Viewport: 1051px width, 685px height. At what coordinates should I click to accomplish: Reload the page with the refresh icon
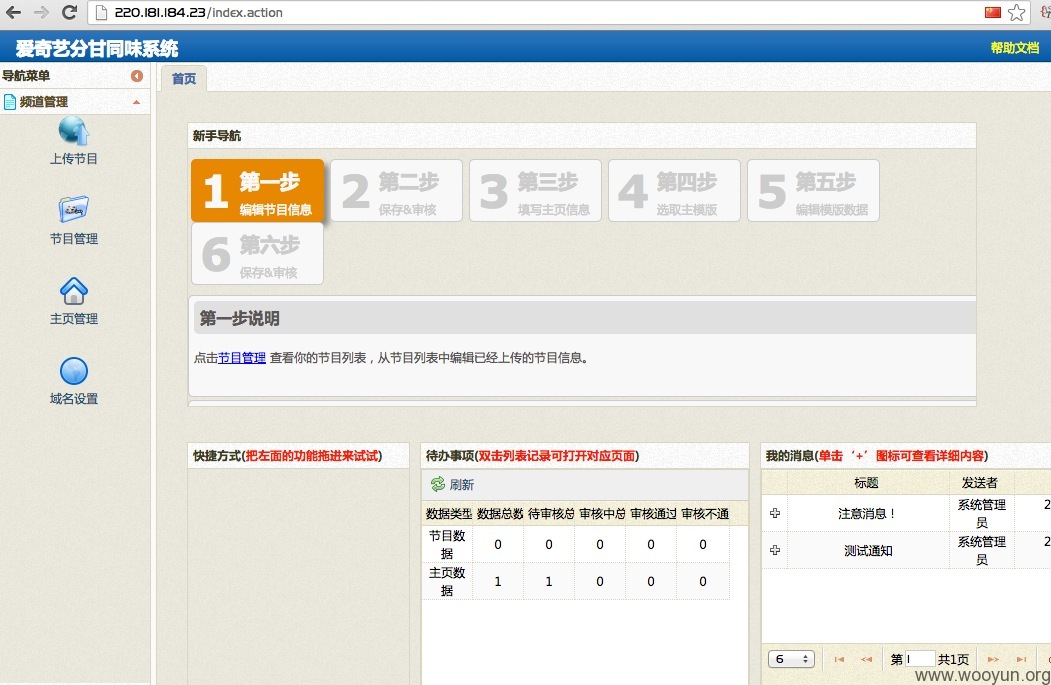(69, 12)
